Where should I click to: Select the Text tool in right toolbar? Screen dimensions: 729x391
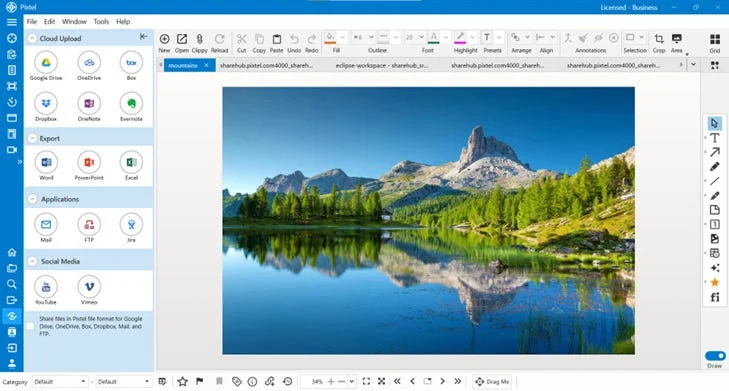point(715,138)
